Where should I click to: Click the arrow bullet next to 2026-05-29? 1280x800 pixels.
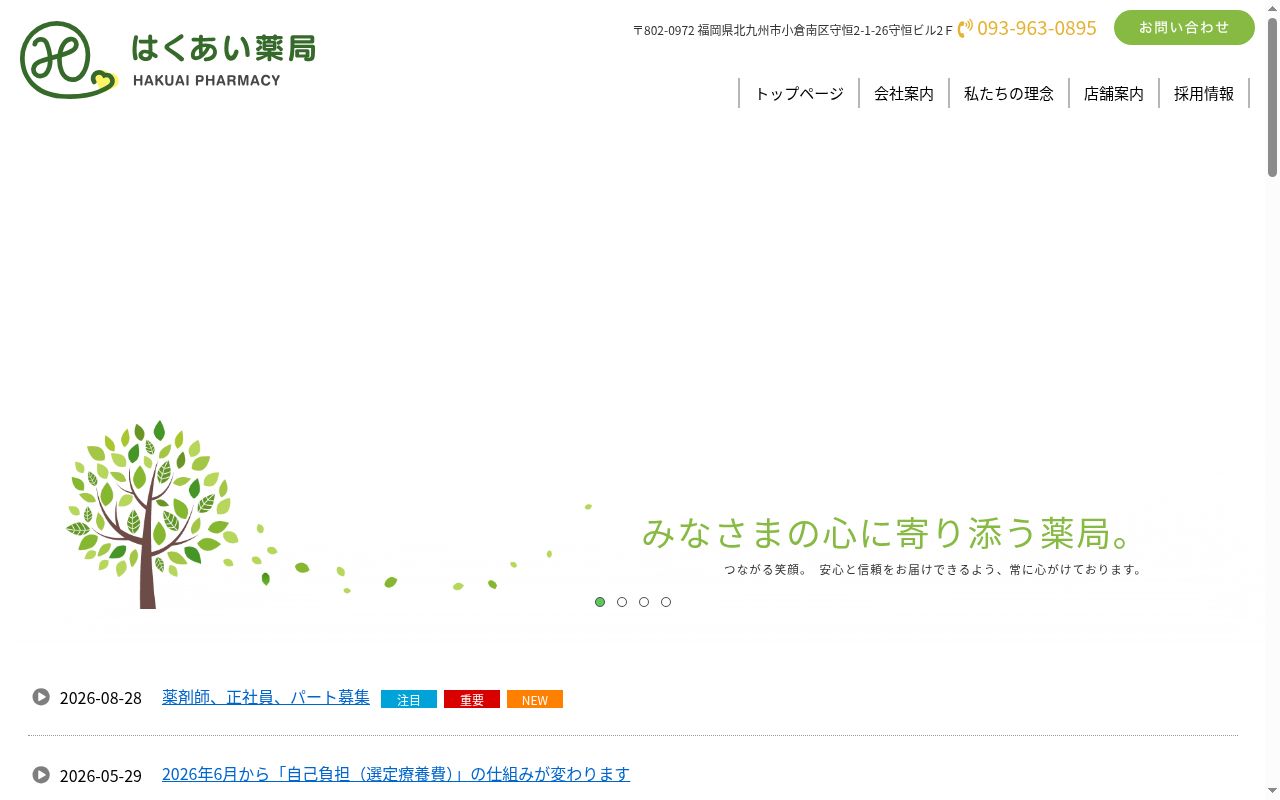41,775
